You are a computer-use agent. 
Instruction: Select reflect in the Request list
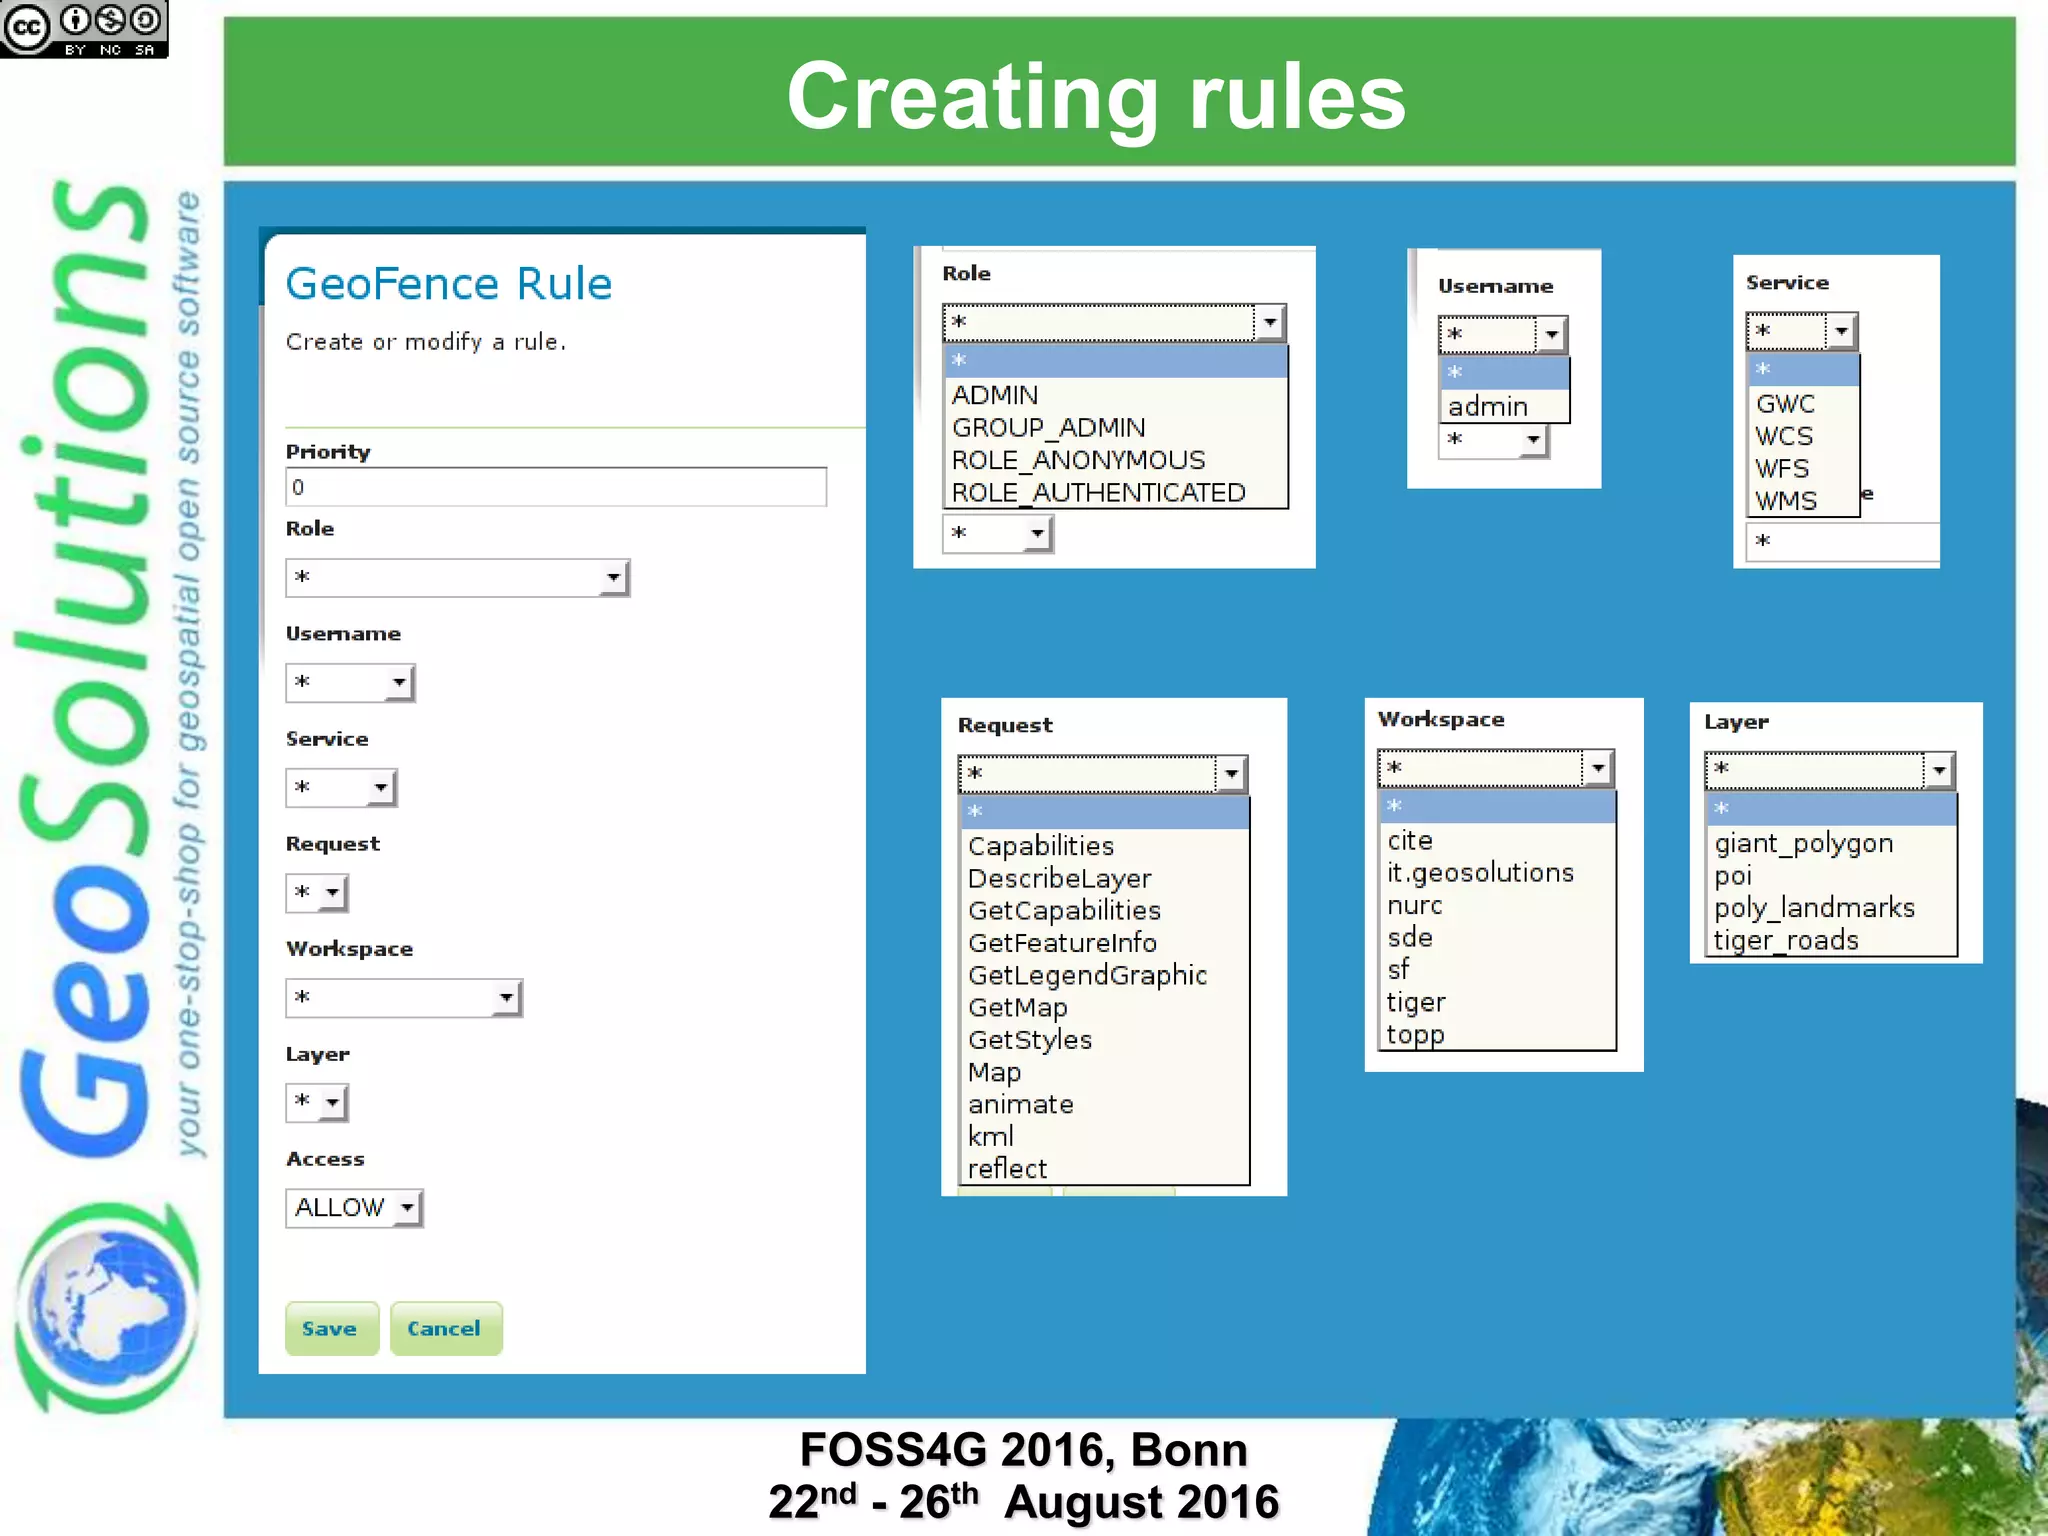tap(1105, 1168)
